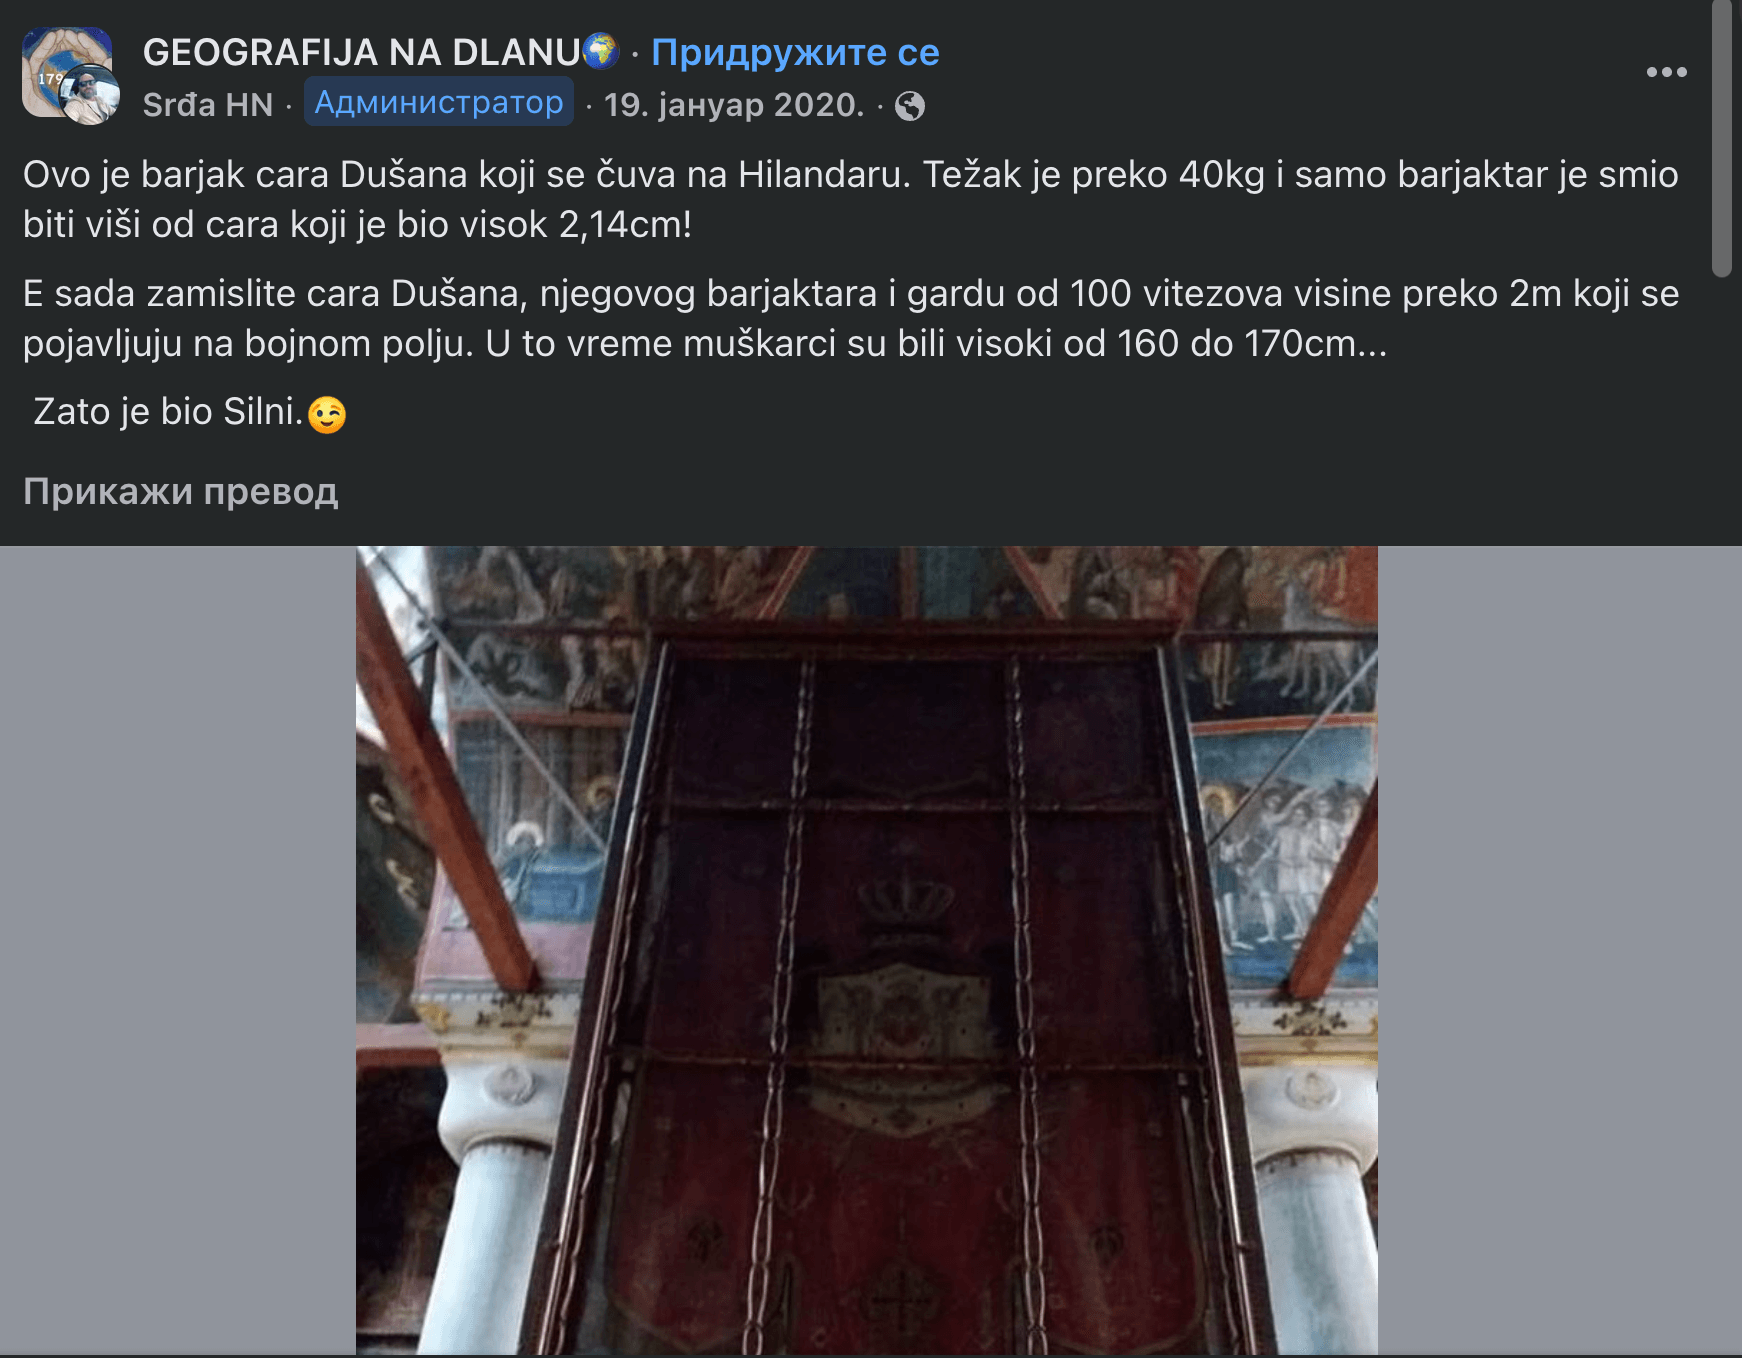Click the gray area left of photo
This screenshot has width=1742, height=1358.
(x=178, y=950)
